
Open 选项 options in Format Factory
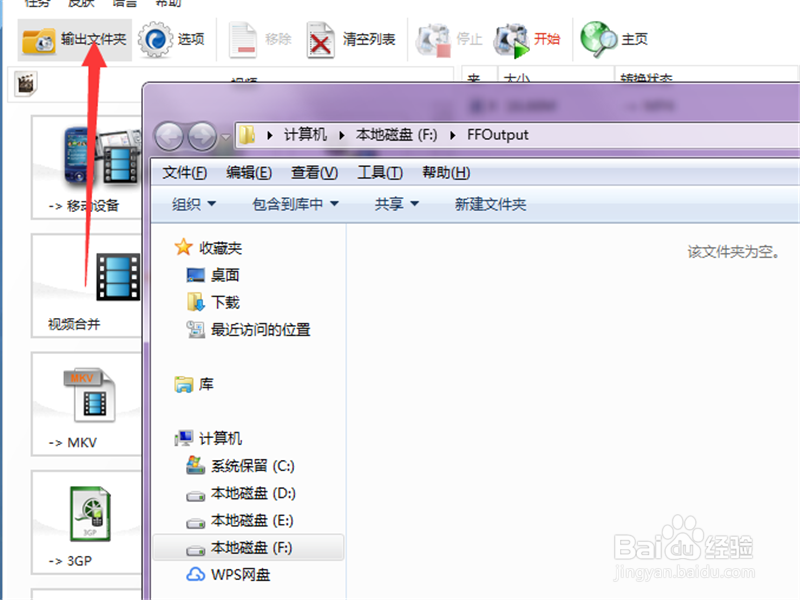pyautogui.click(x=172, y=39)
